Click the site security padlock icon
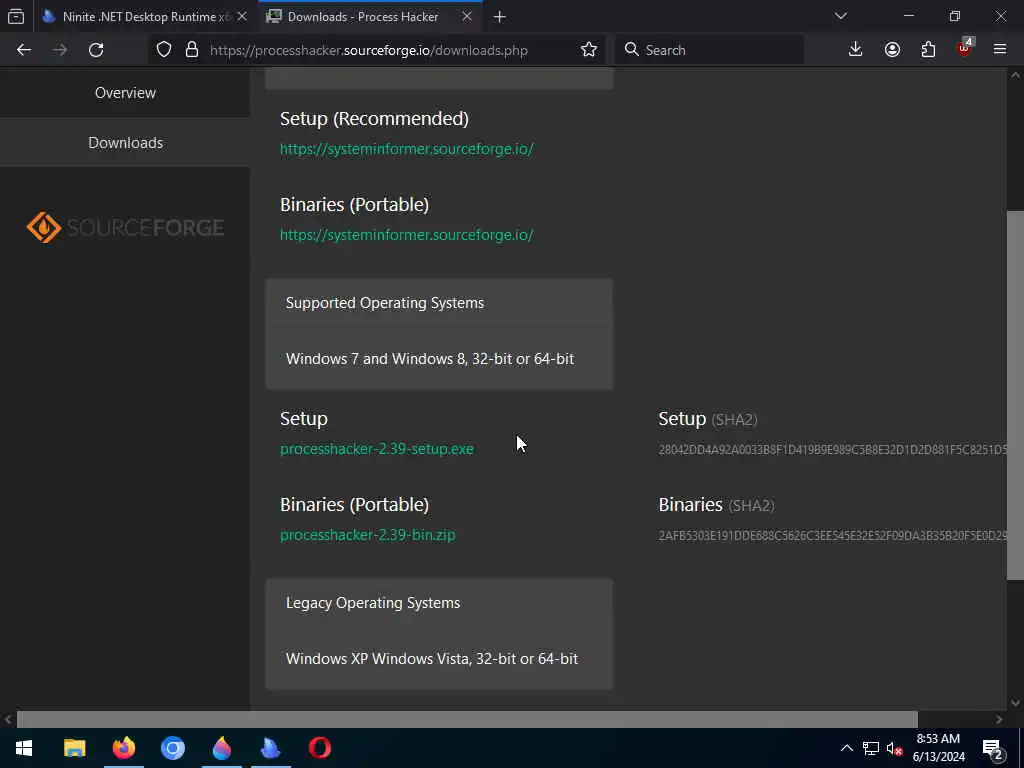Image resolution: width=1024 pixels, height=768 pixels. (x=191, y=50)
